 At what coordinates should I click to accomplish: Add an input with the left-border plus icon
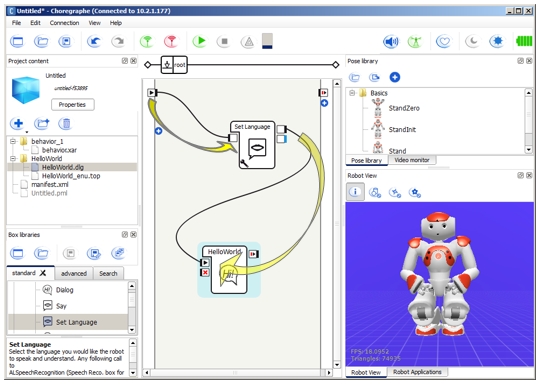pyautogui.click(x=158, y=131)
